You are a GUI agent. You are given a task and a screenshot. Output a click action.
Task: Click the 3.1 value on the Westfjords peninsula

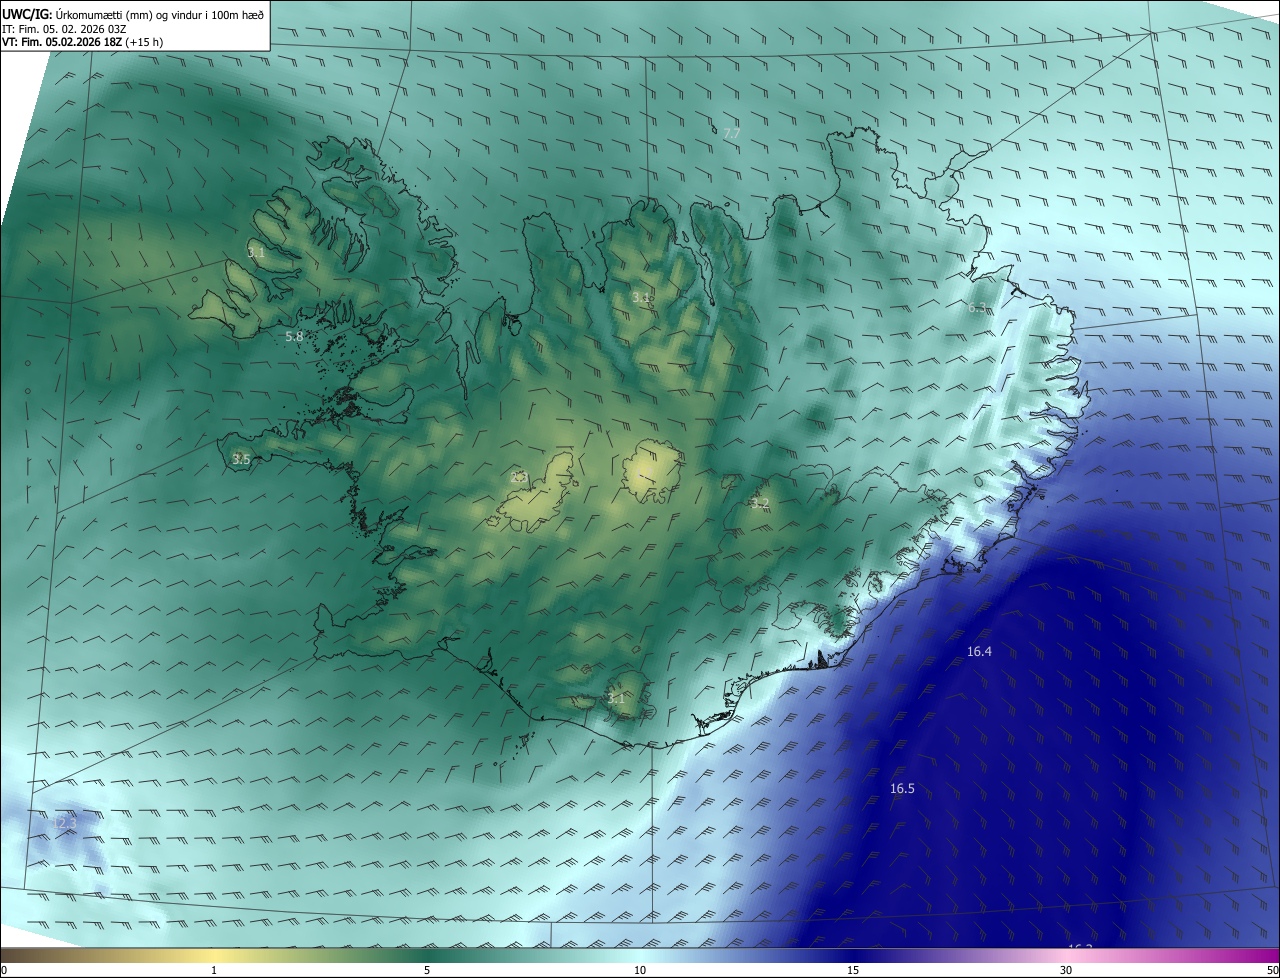[x=256, y=253]
